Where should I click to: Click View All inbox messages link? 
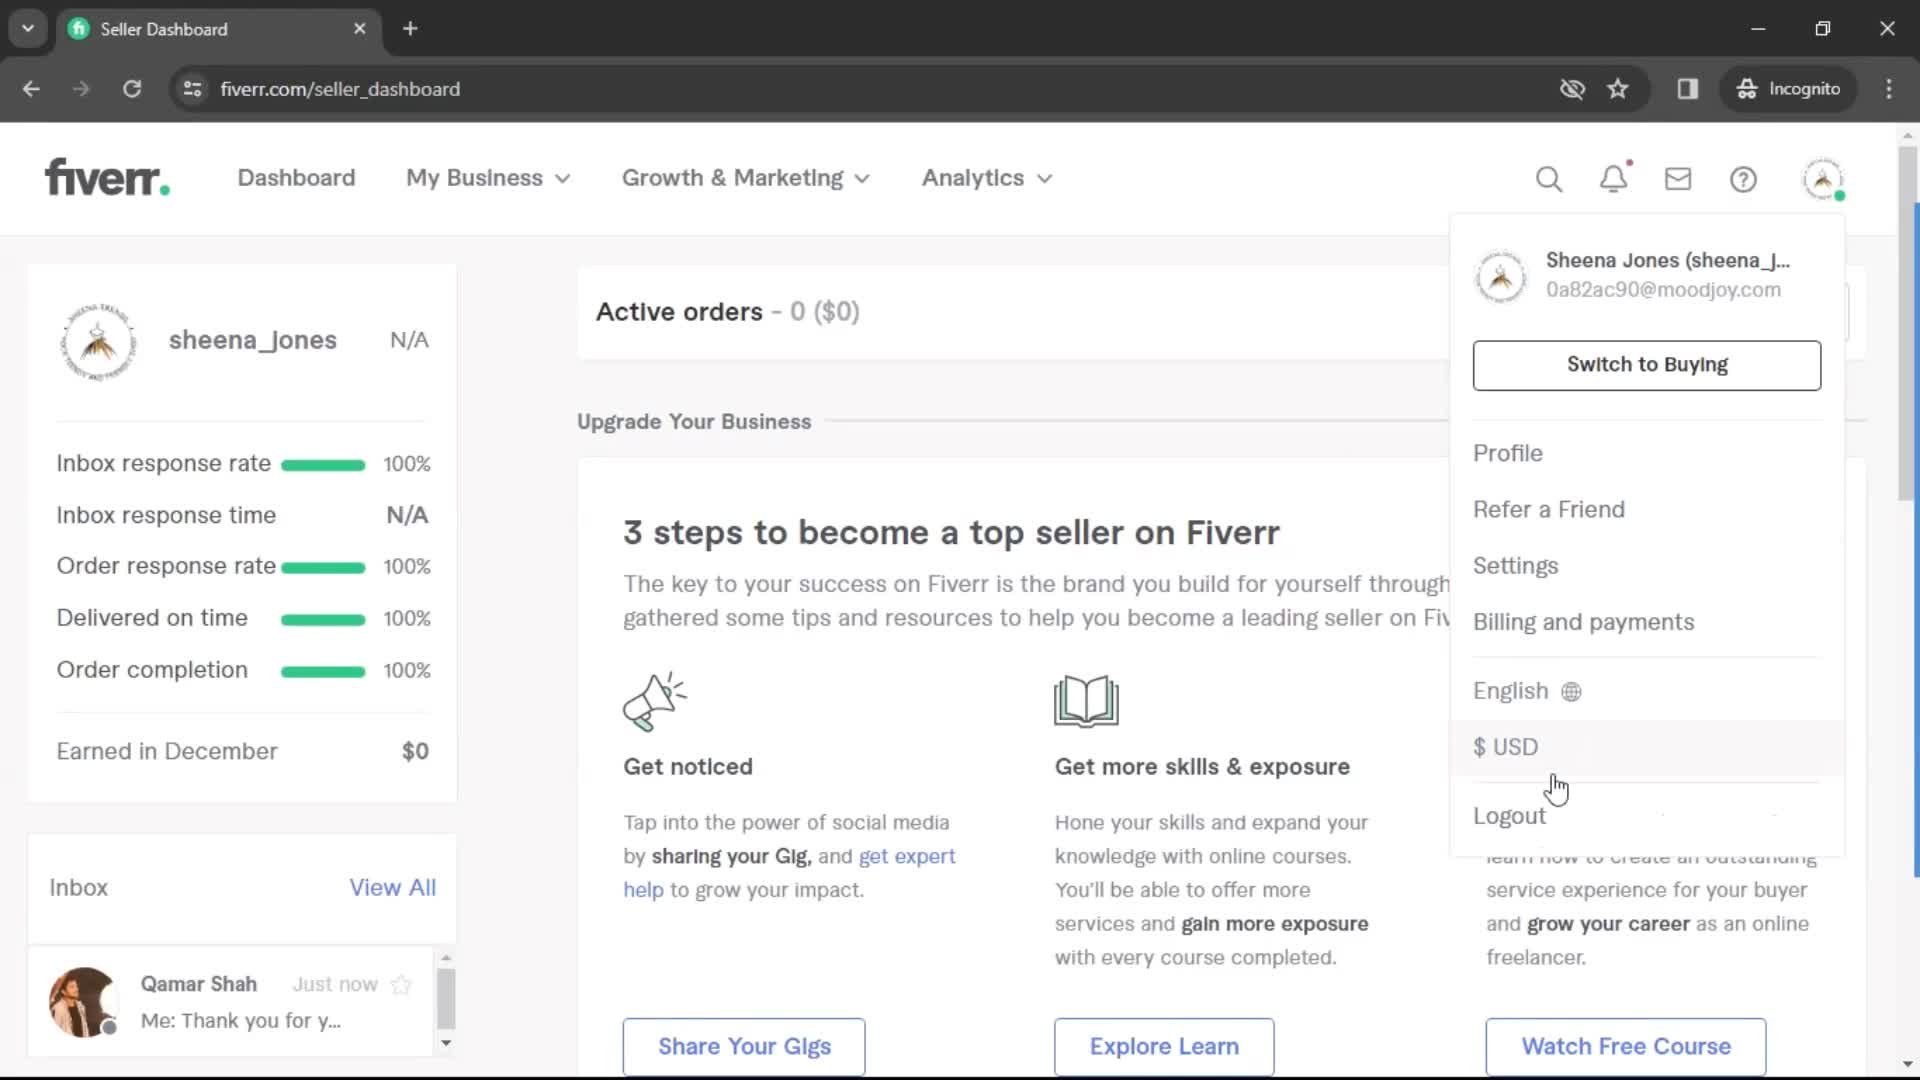(392, 886)
